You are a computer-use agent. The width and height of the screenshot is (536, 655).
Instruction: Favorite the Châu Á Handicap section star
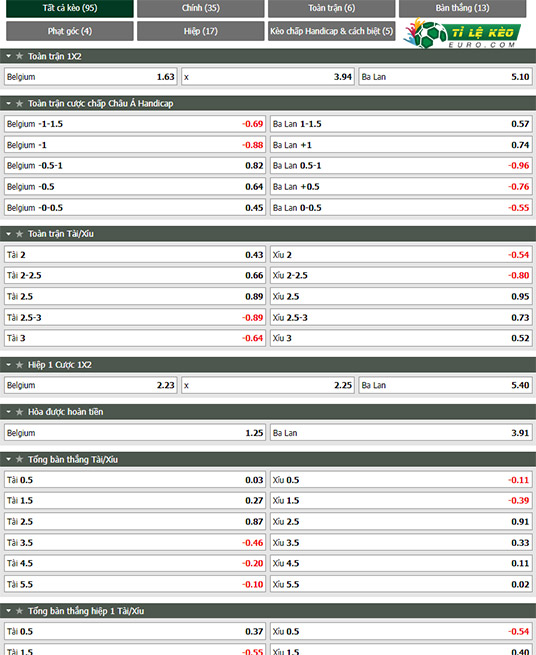point(19,103)
